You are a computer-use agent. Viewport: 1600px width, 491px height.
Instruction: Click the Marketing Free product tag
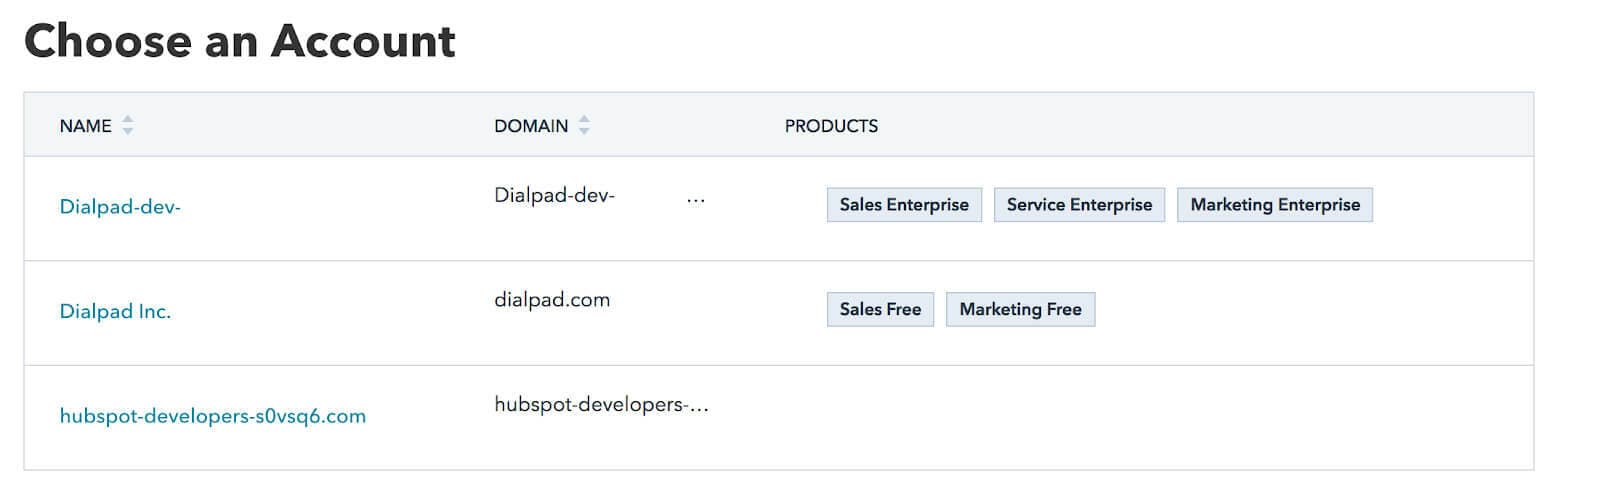[x=1020, y=309]
